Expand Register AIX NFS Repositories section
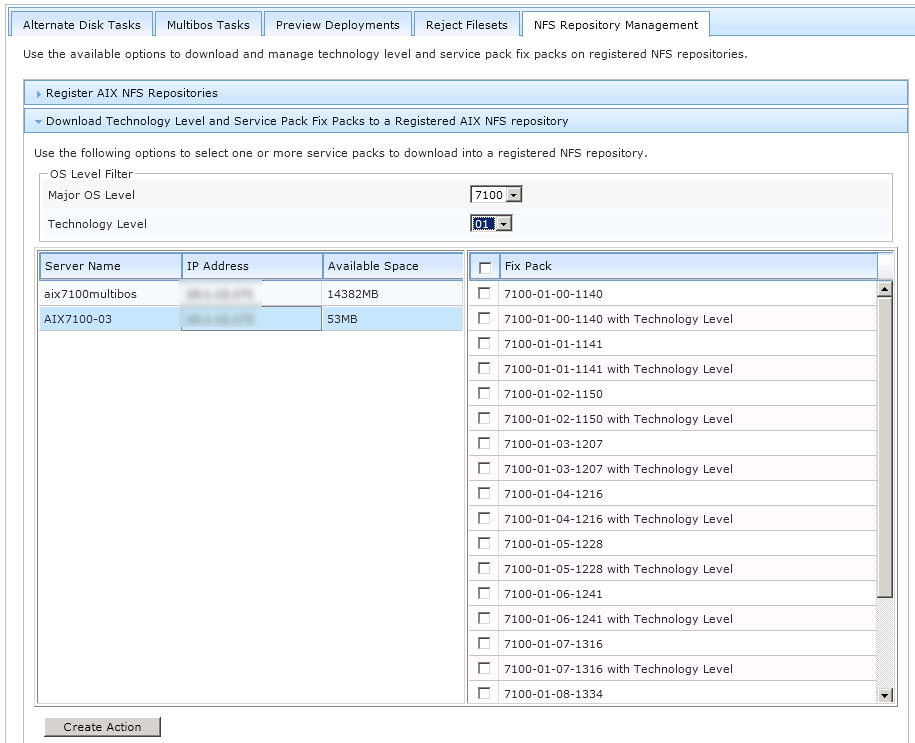 pyautogui.click(x=131, y=93)
